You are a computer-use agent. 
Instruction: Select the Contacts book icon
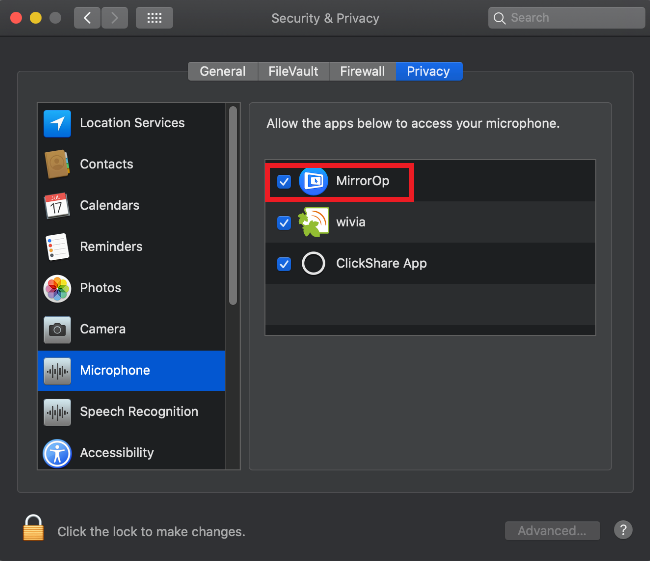point(57,164)
